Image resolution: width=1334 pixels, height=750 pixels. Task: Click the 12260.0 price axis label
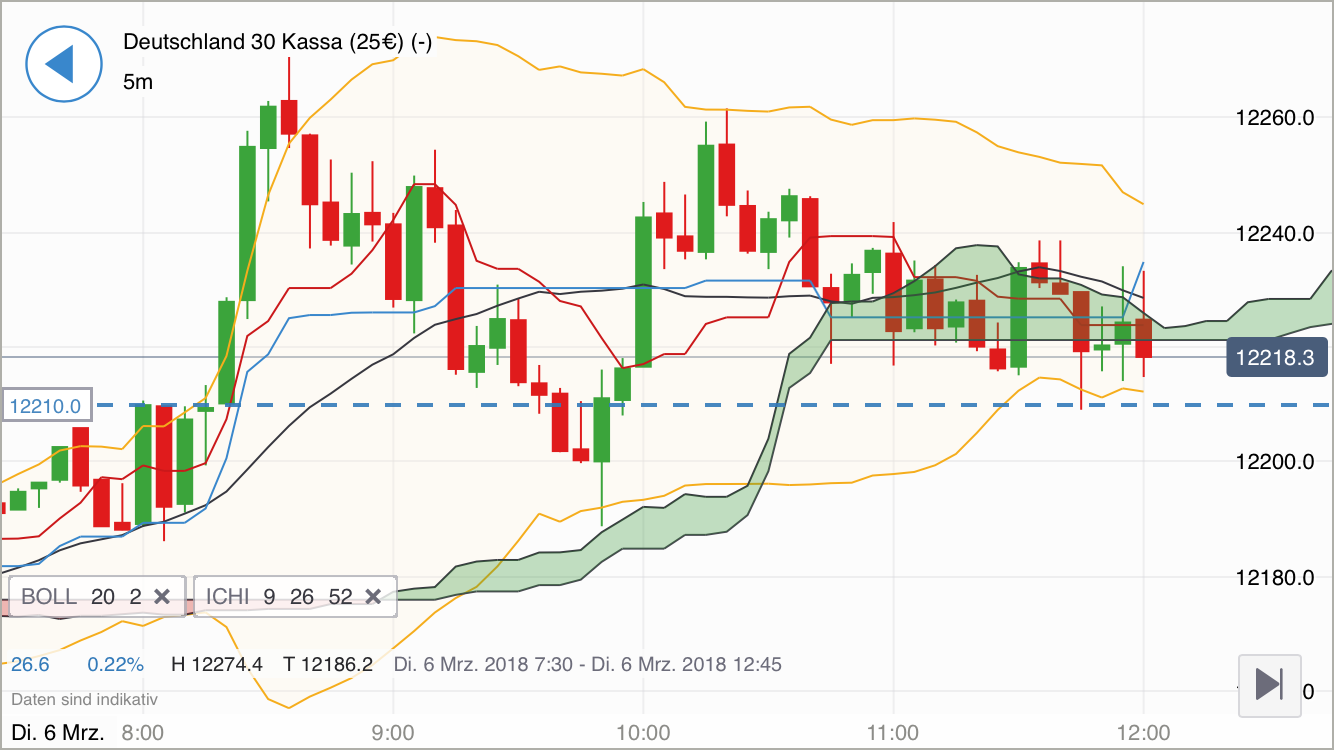tap(1274, 119)
